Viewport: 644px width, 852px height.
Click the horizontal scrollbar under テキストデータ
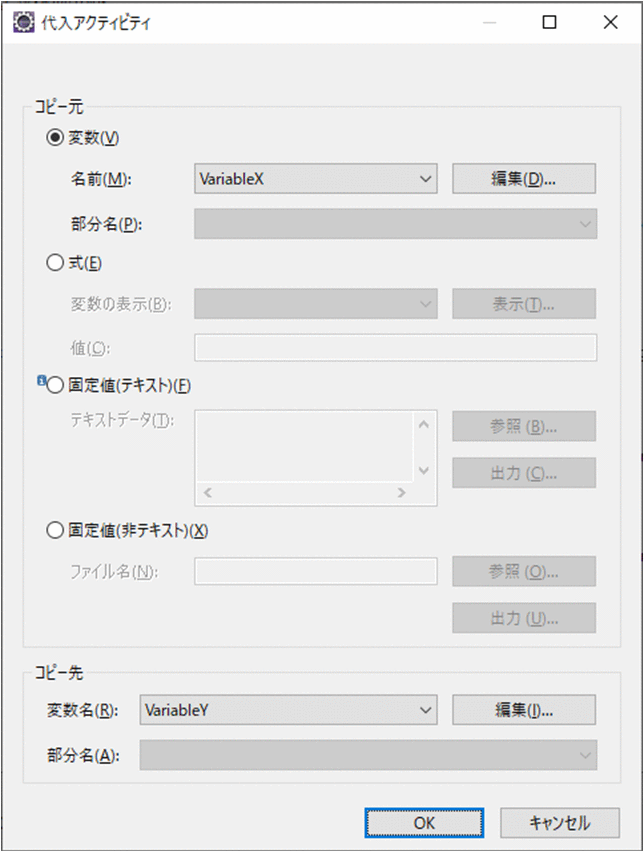pyautogui.click(x=305, y=493)
